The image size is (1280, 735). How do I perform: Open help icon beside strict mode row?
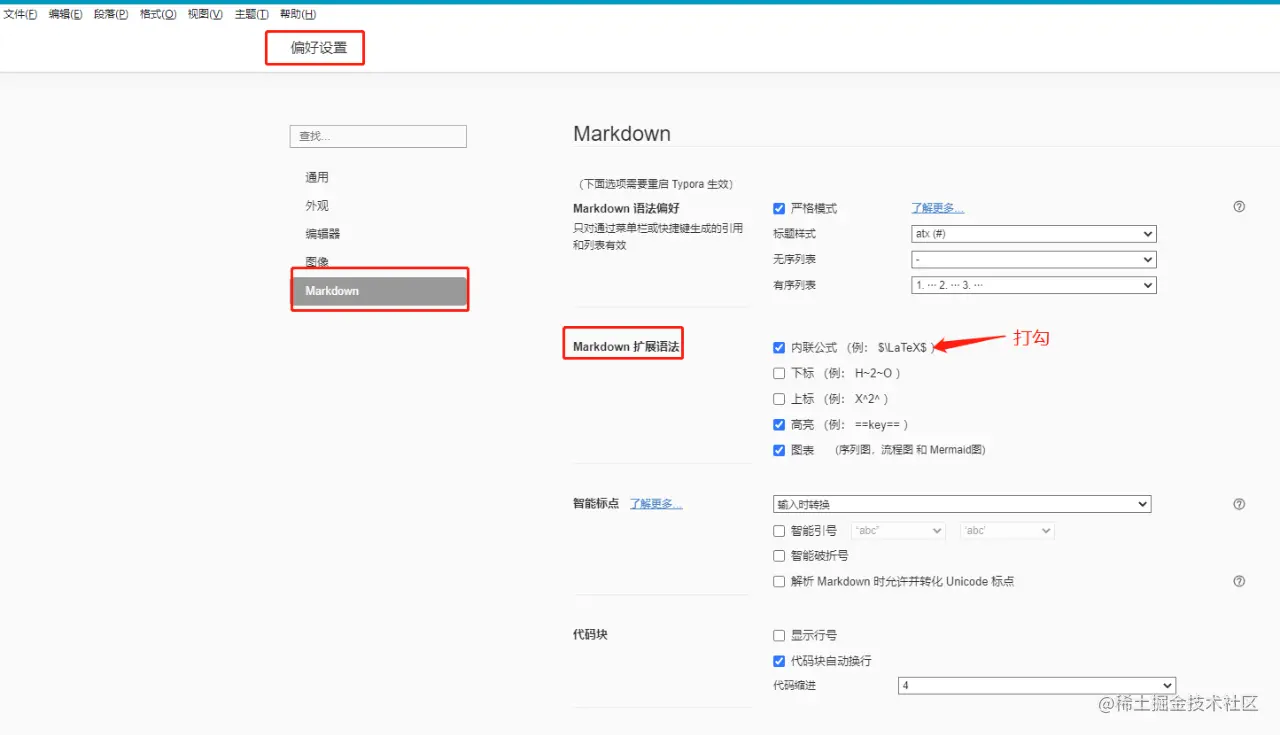1239,207
